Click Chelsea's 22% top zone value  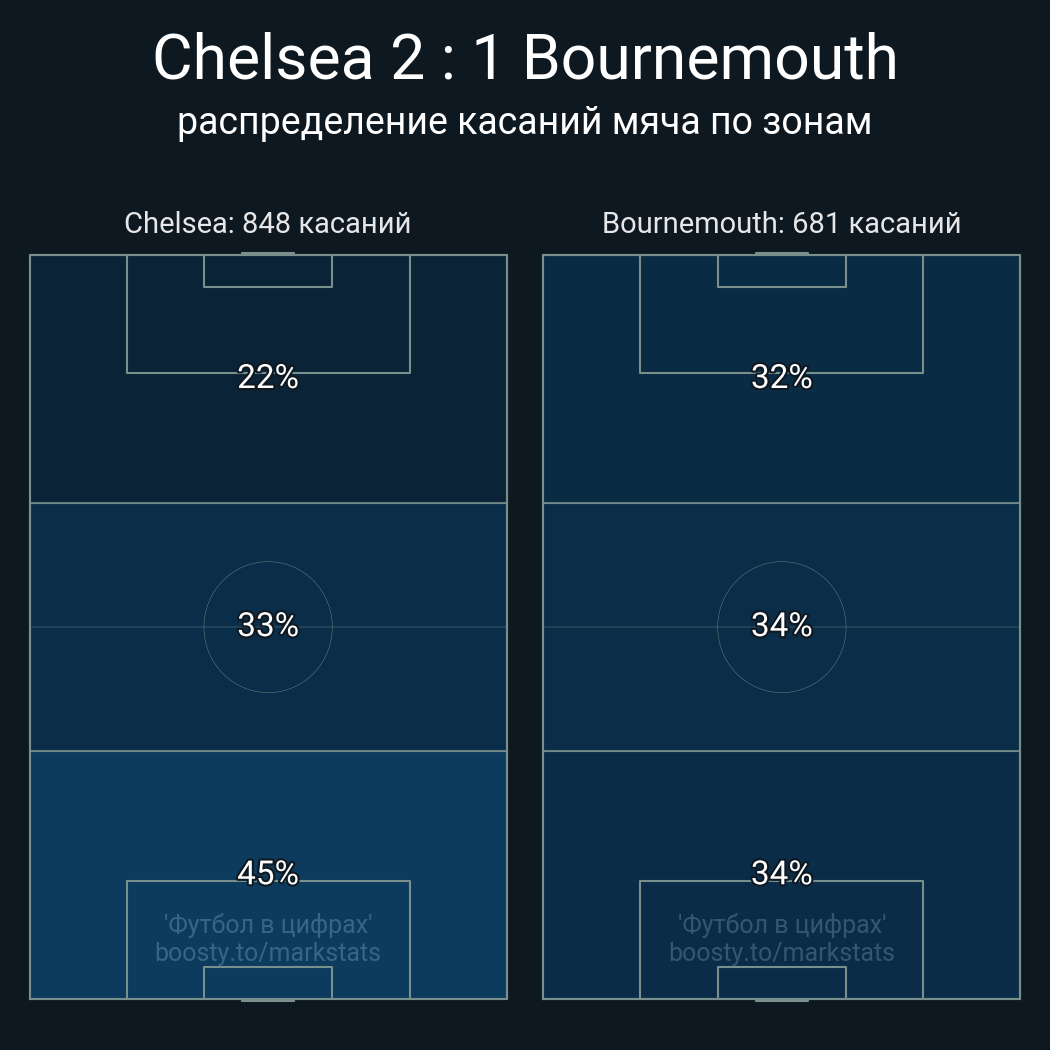click(268, 377)
